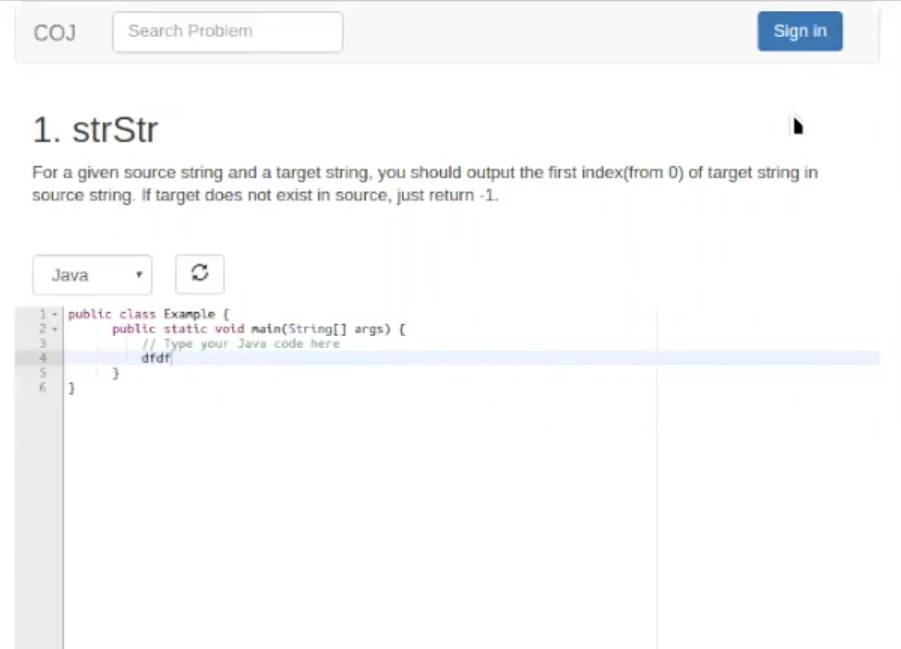Collapse the fold arrow on line 1
Image resolution: width=901 pixels, height=649 pixels.
point(55,314)
